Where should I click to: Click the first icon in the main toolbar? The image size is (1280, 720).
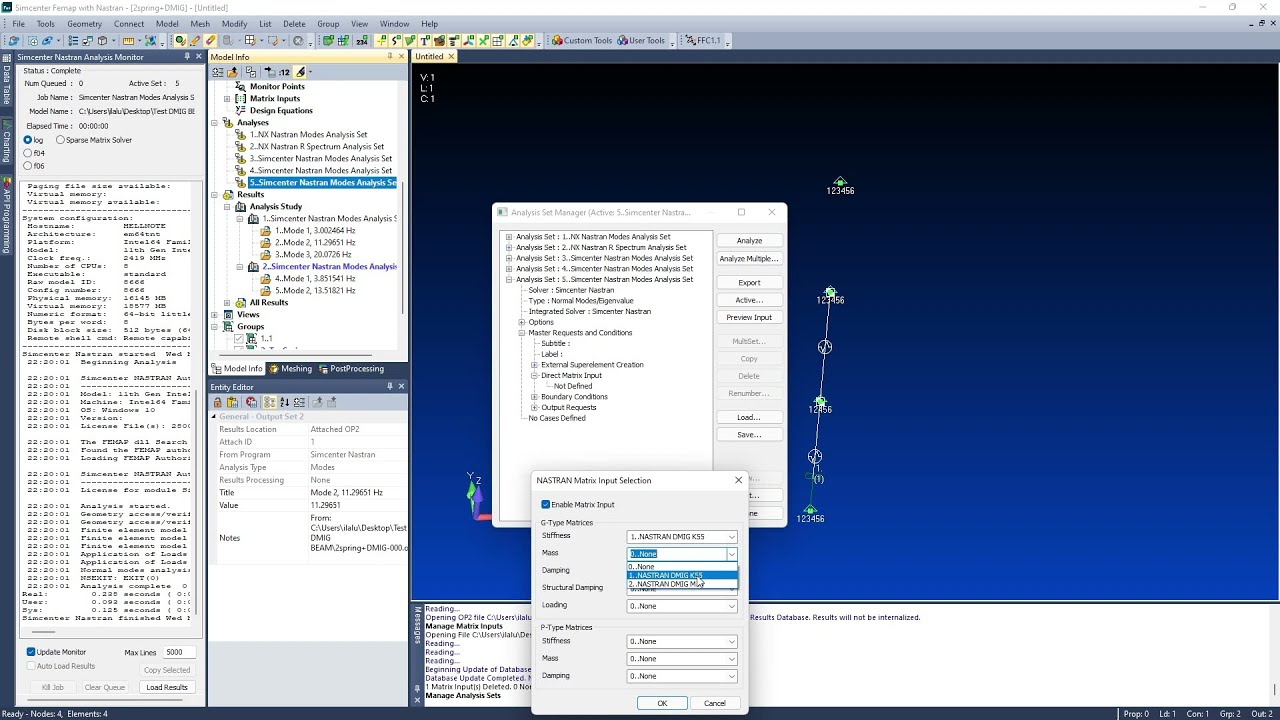13,41
